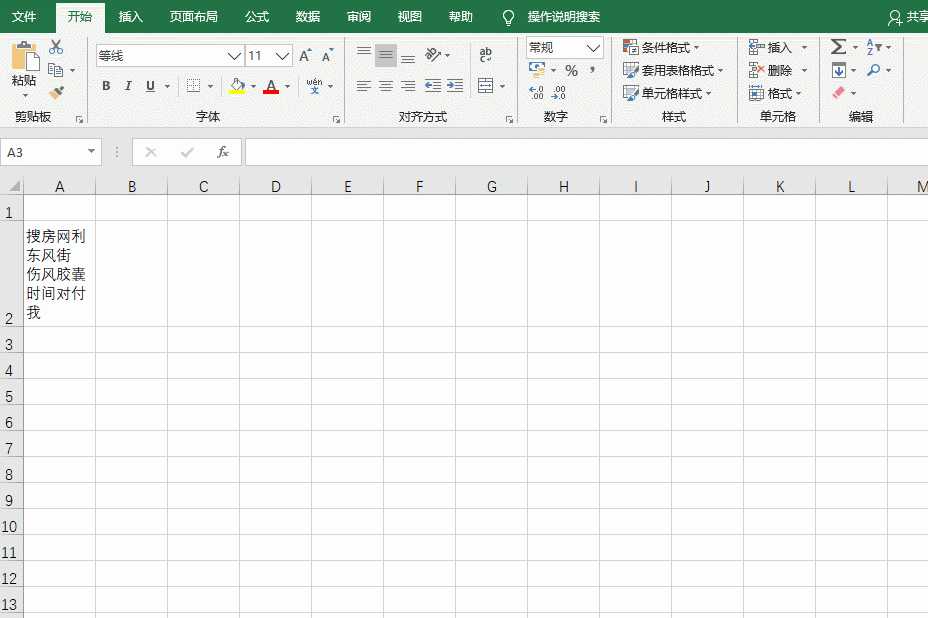Open the font color dropdown arrow

pyautogui.click(x=288, y=86)
